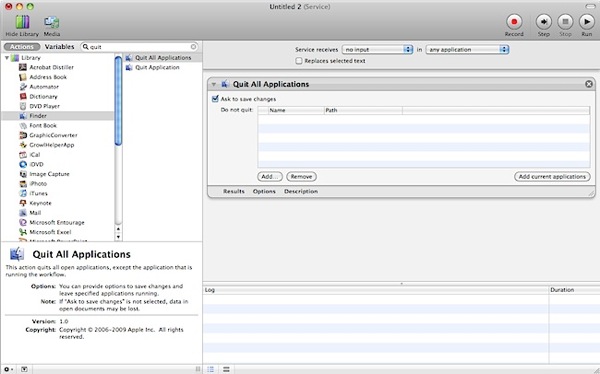Click the Duration column header
Screen dimensions: 600x374
point(574,290)
